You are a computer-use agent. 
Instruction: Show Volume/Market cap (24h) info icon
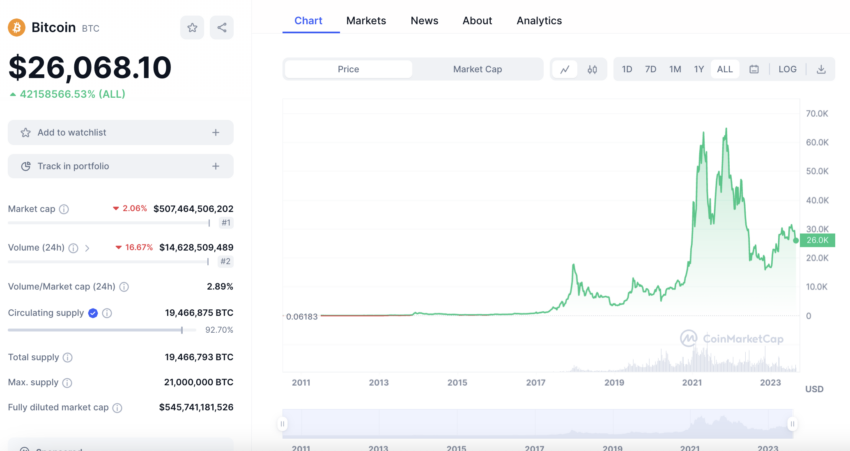pos(124,287)
